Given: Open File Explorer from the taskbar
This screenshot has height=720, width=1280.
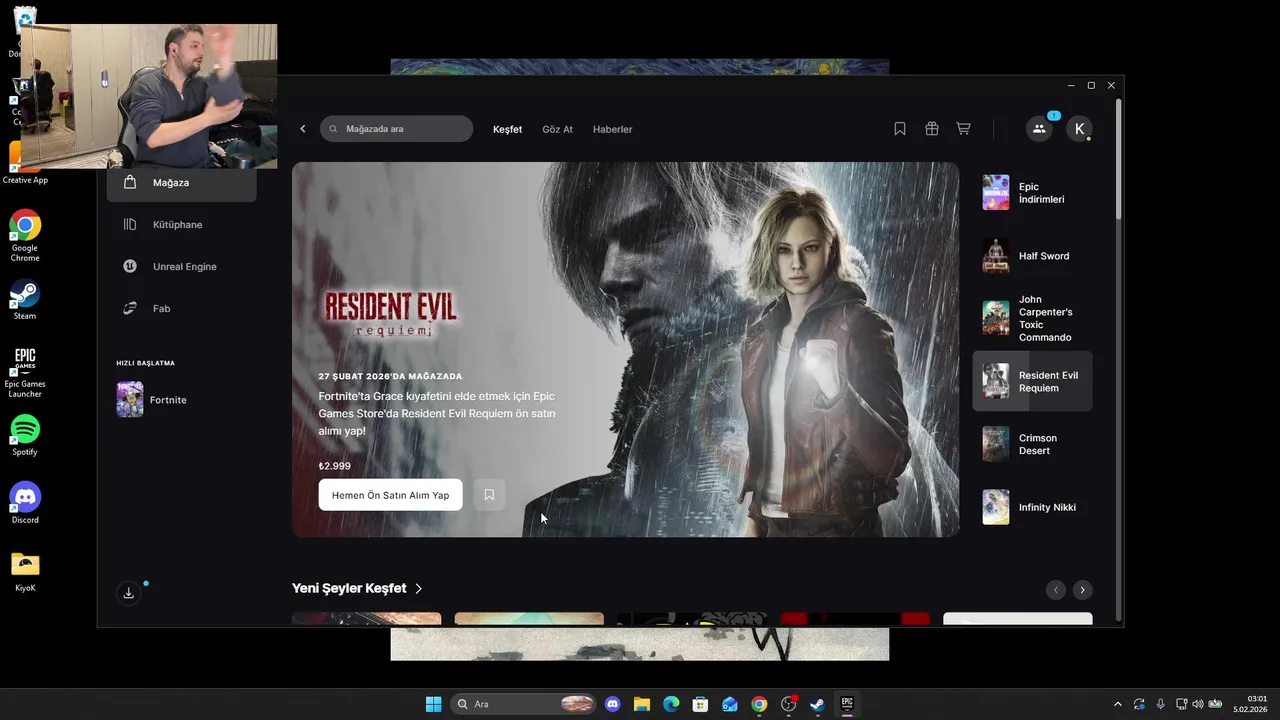Looking at the screenshot, I should pos(642,704).
